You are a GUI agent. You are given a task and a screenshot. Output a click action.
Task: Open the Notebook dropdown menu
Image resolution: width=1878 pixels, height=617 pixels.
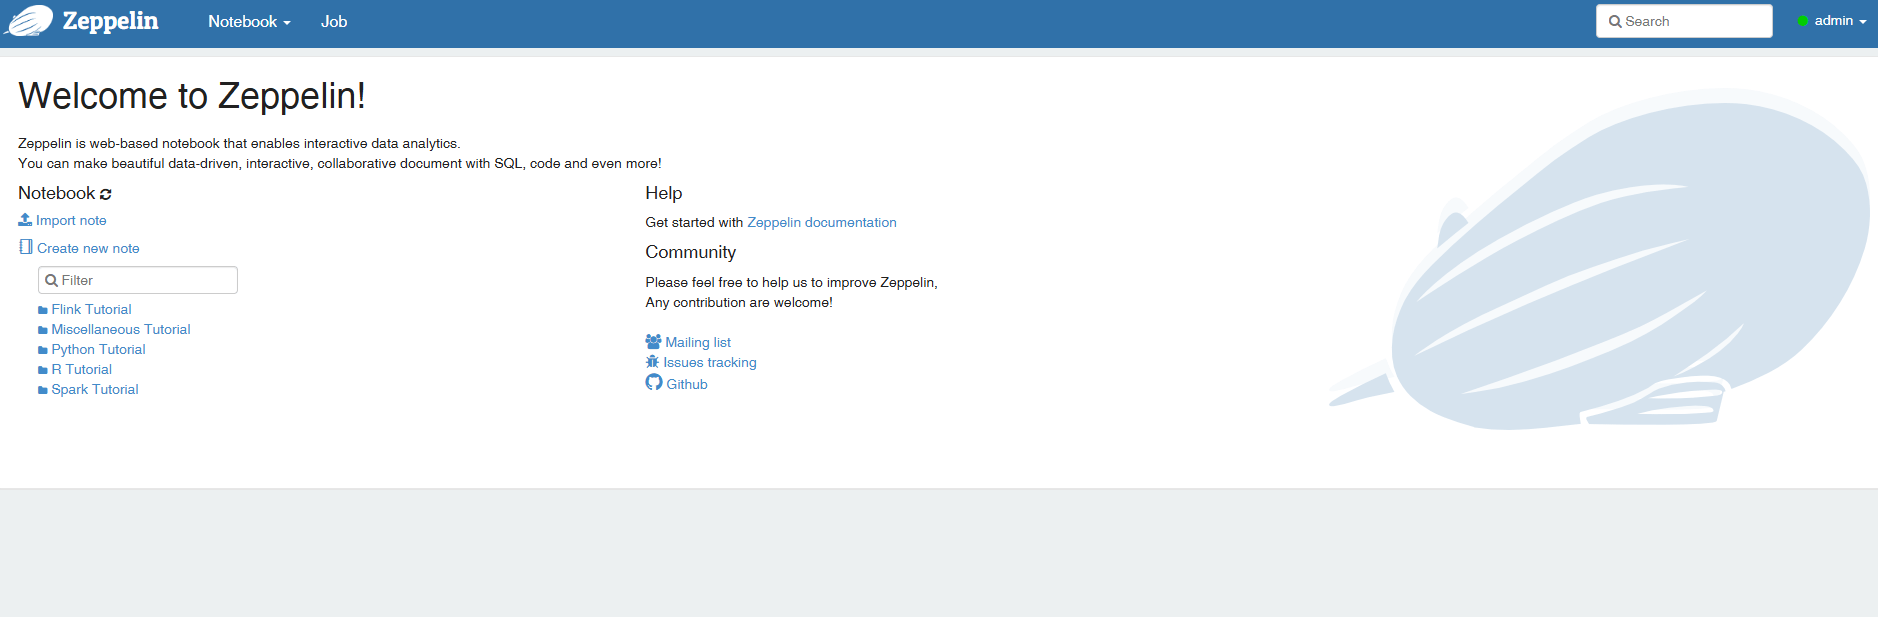[249, 22]
